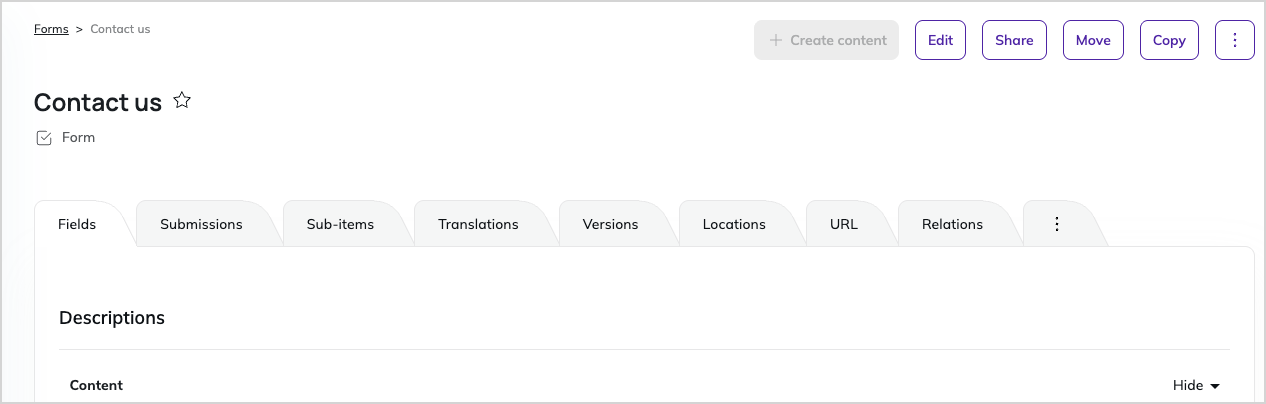Select the Translations tab
This screenshot has width=1266, height=404.
click(478, 224)
